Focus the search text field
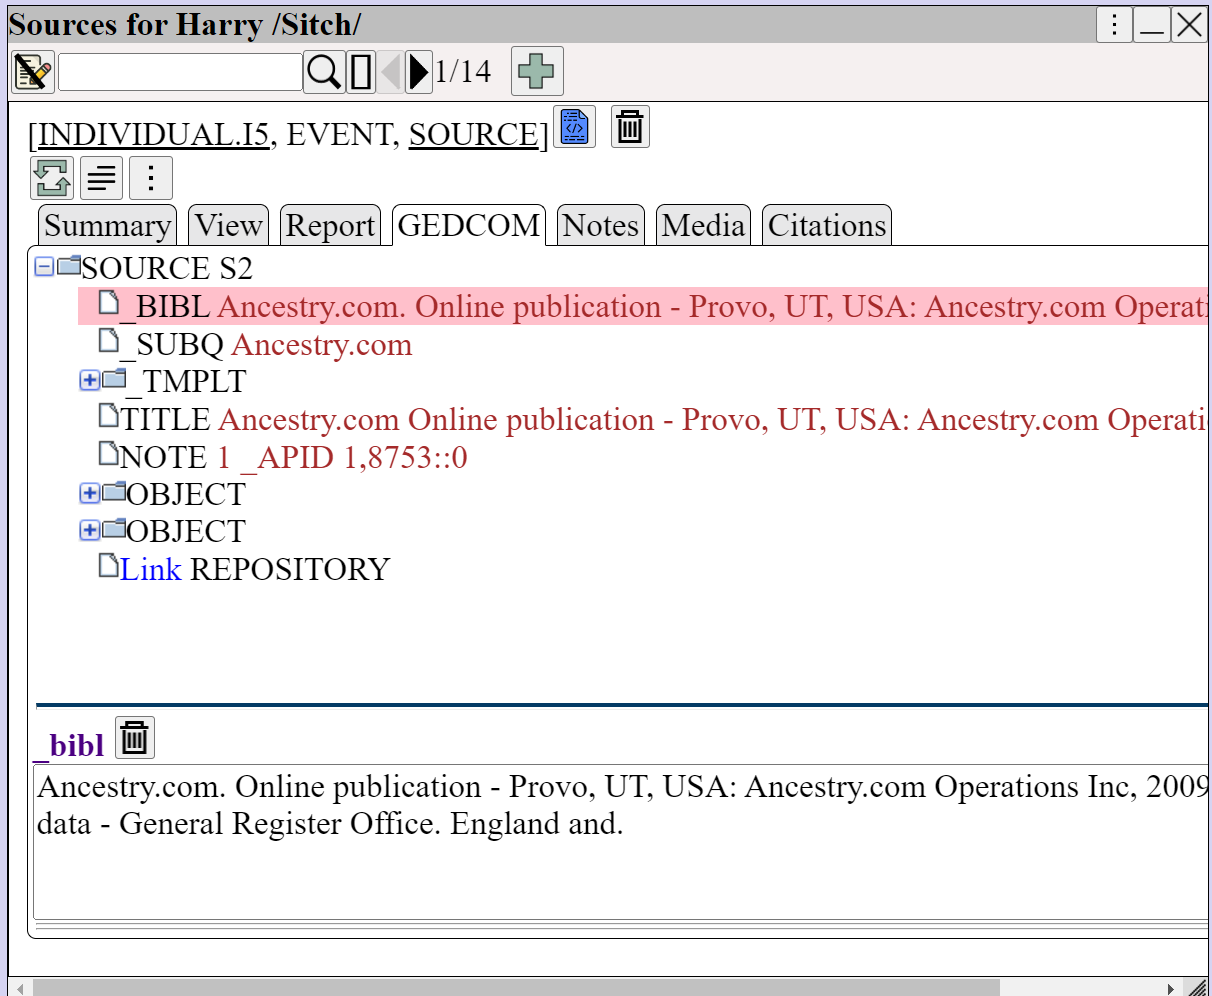Image resolution: width=1212 pixels, height=996 pixels. [181, 72]
